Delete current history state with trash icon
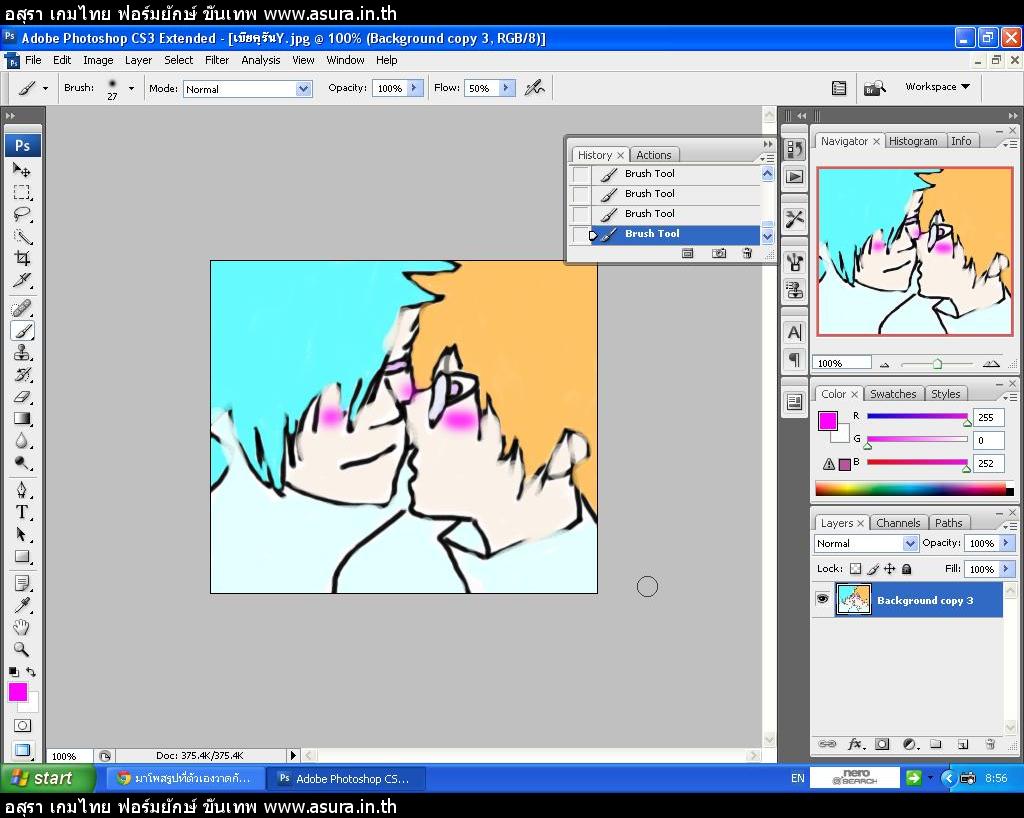Viewport: 1024px width, 818px height. [747, 253]
